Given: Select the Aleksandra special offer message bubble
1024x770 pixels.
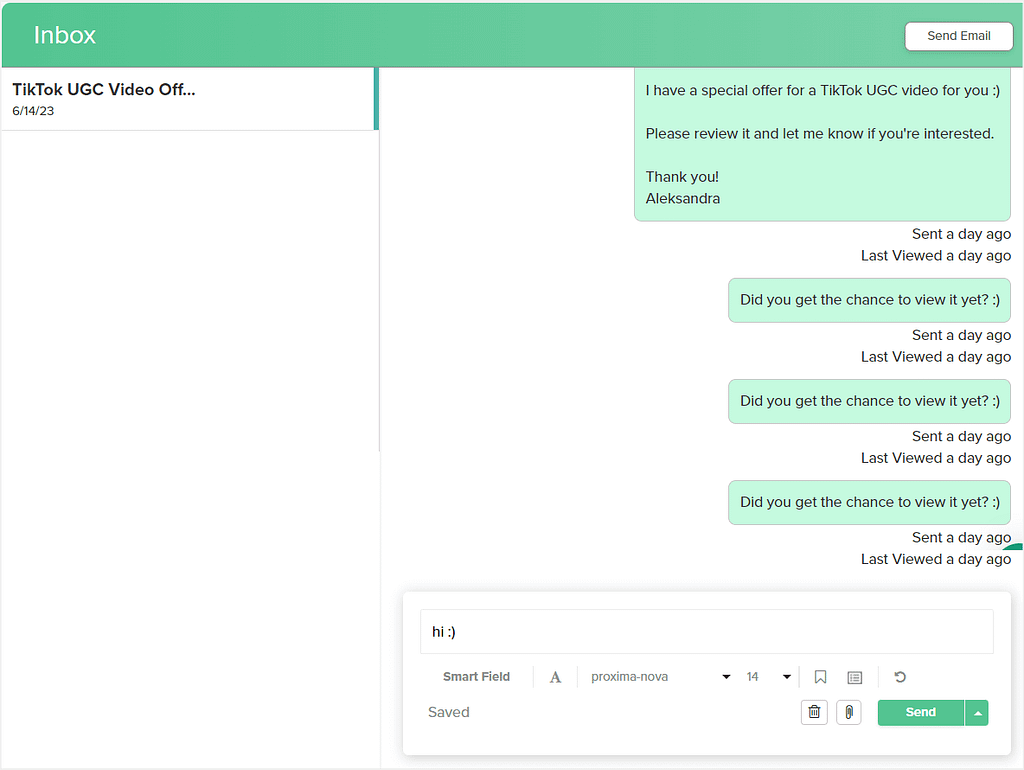Looking at the screenshot, I should pos(822,144).
